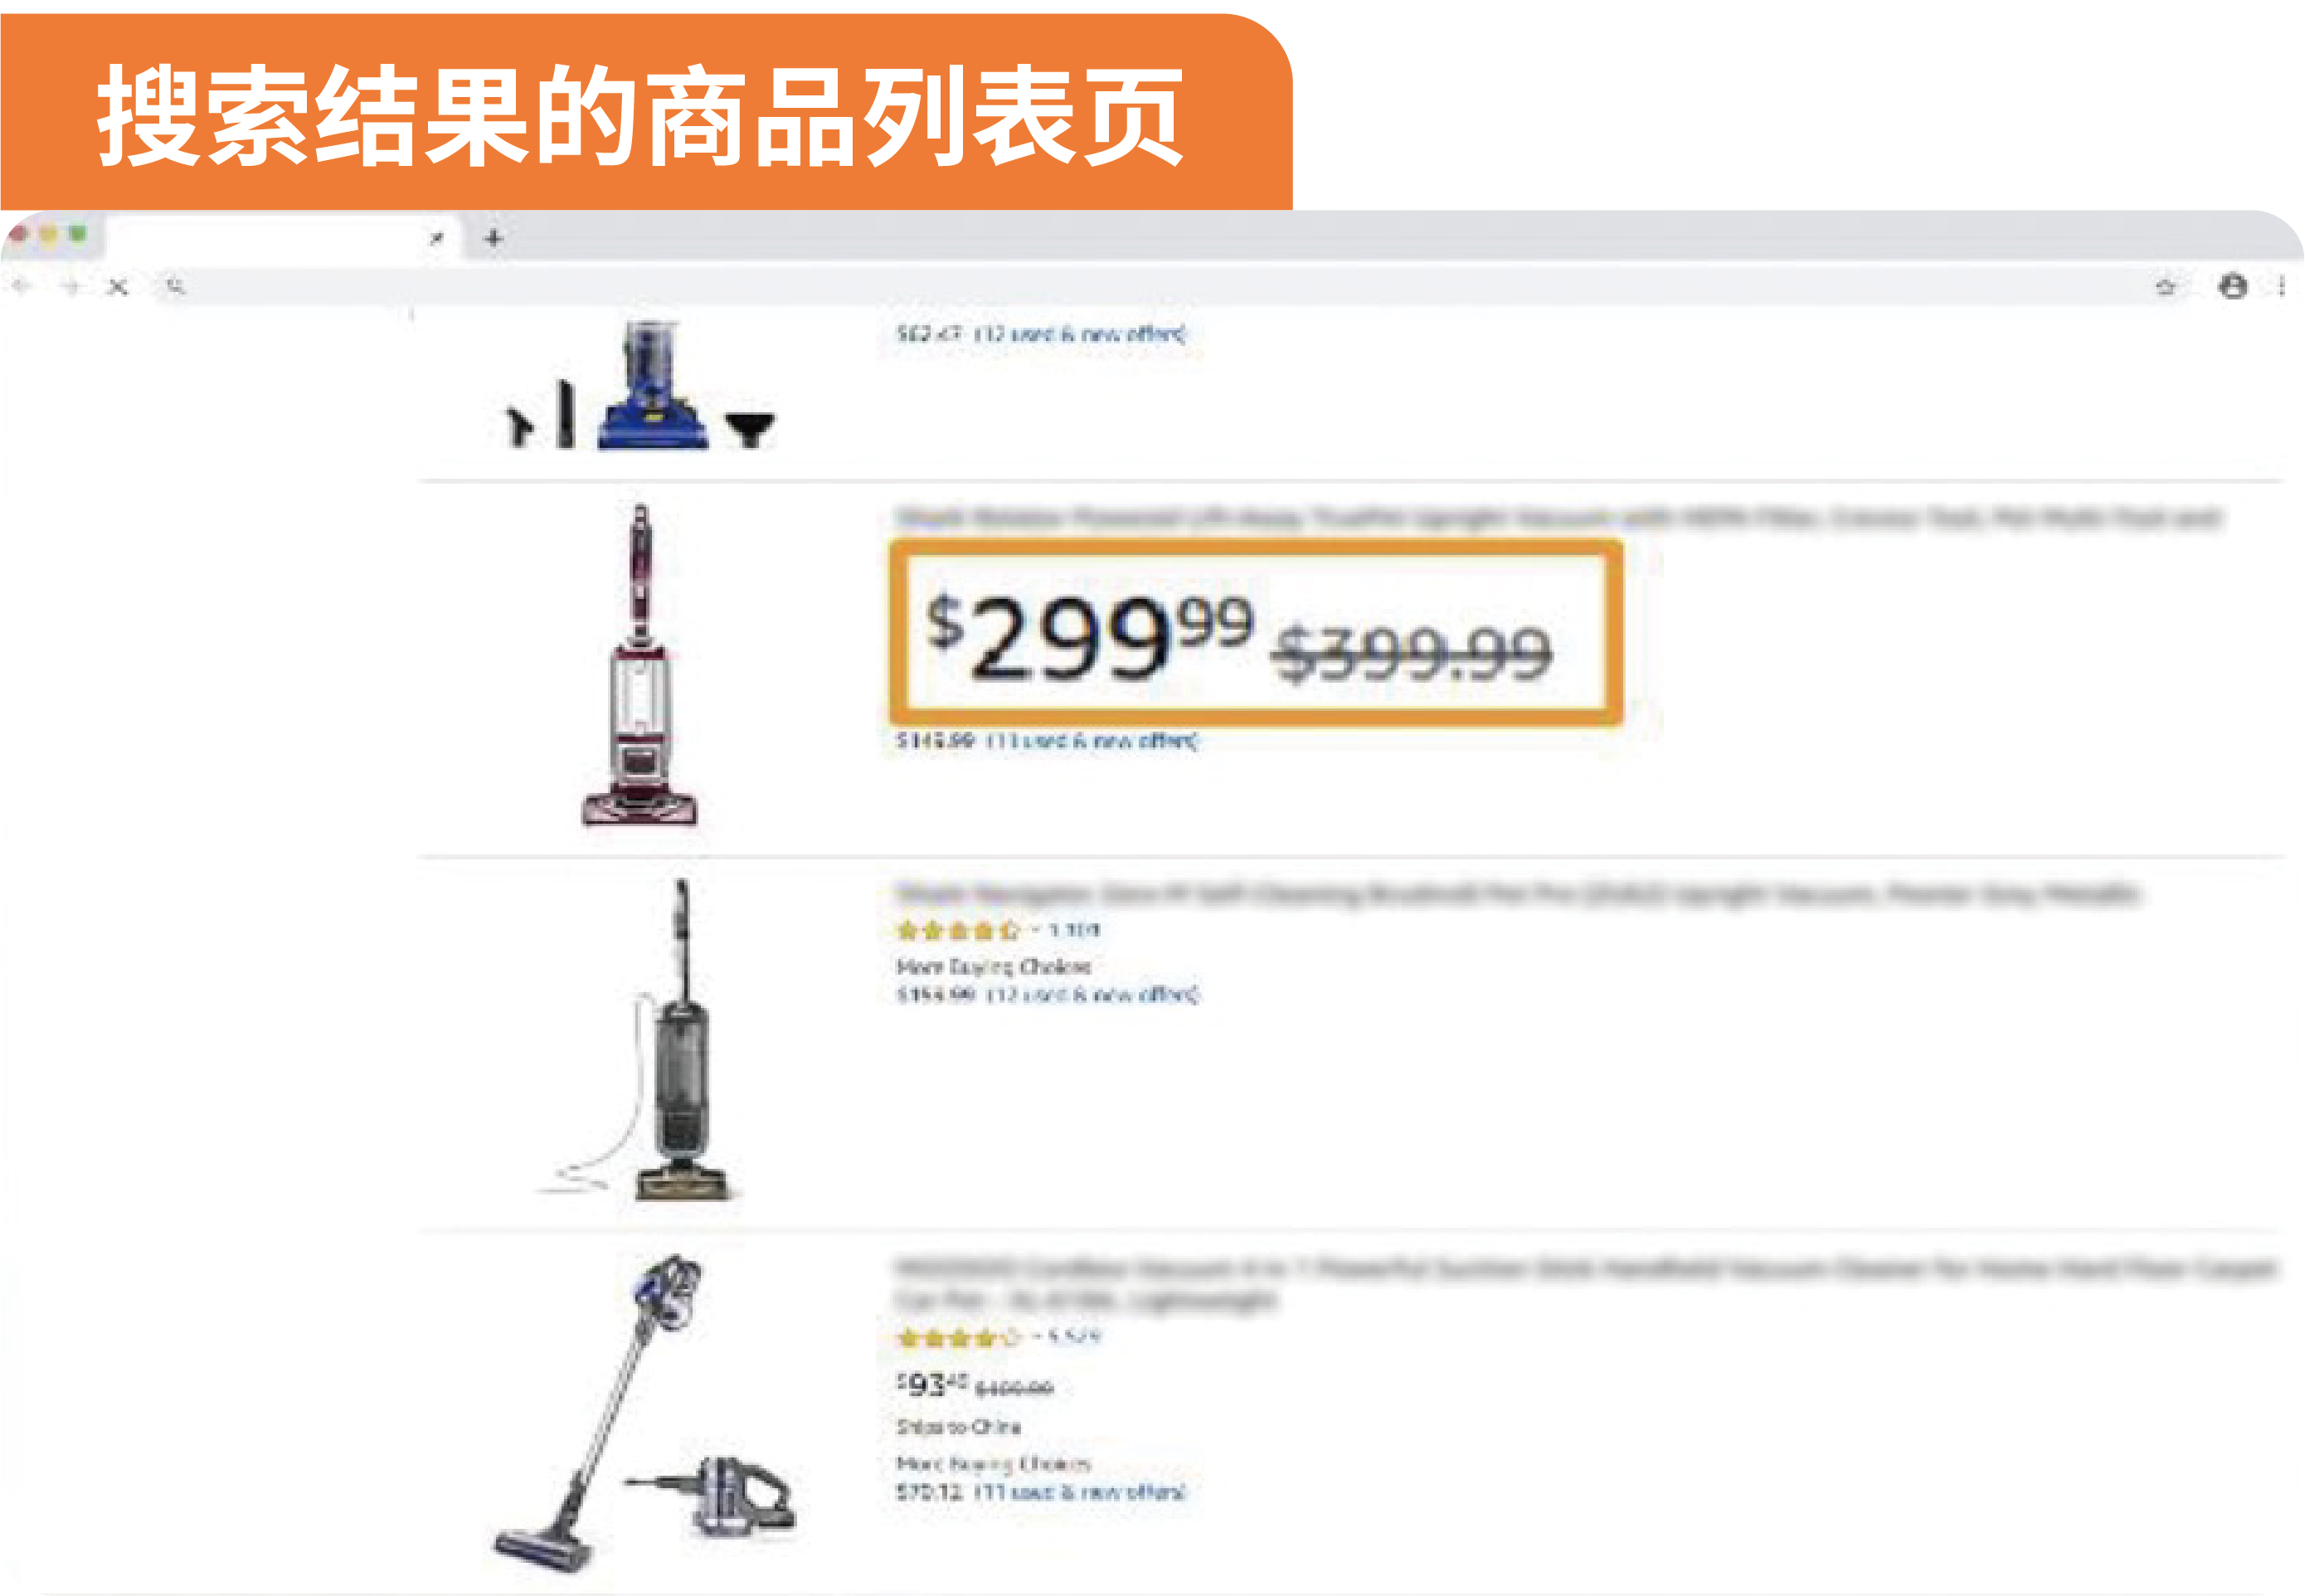Click the address bar field

click(x=1160, y=287)
